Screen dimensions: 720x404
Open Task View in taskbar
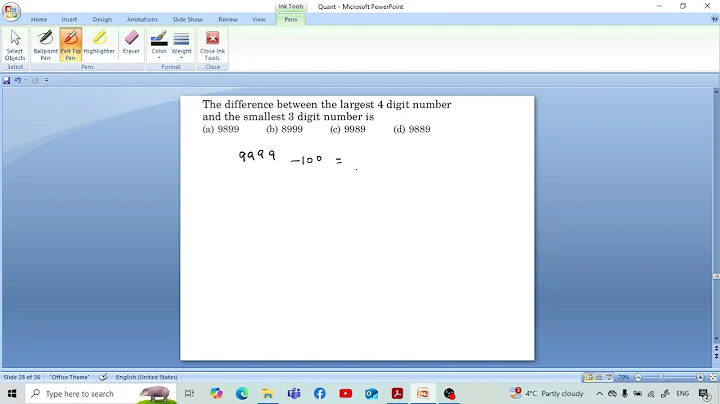click(x=189, y=393)
